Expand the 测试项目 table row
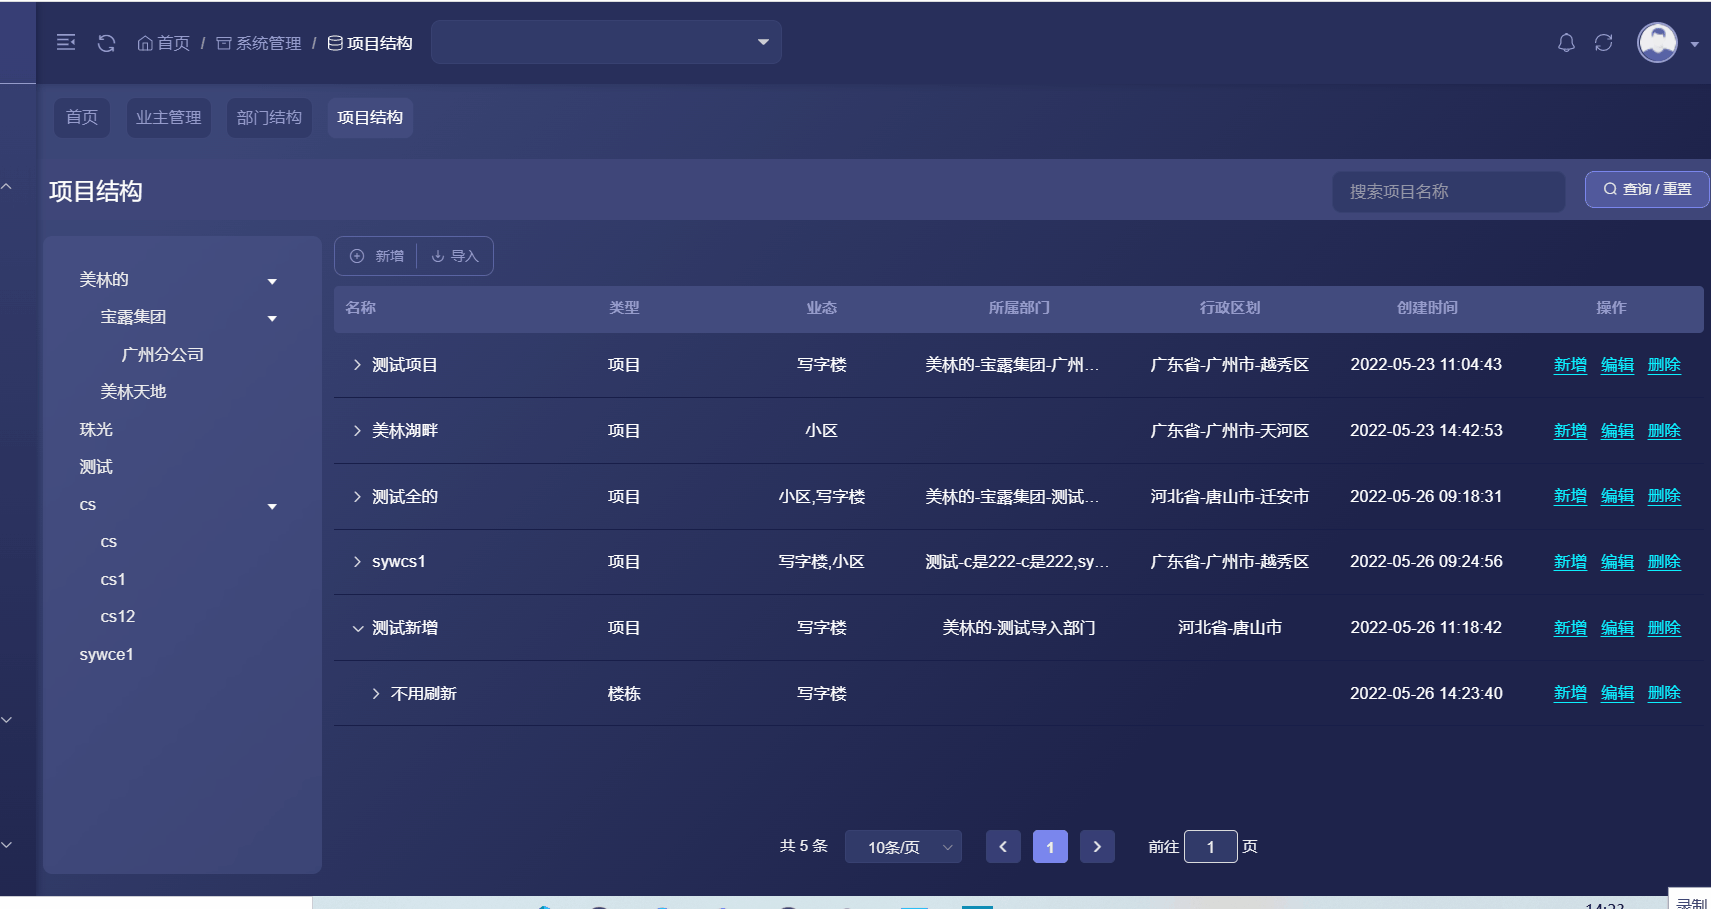 pos(358,364)
